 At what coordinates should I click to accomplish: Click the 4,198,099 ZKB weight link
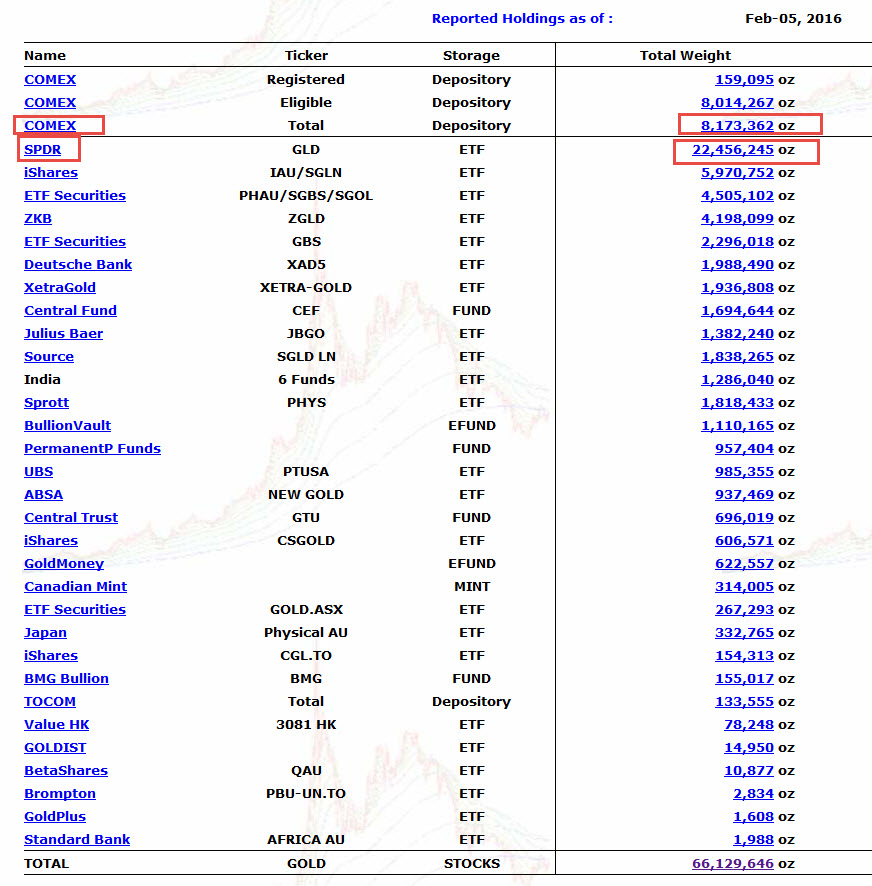point(737,219)
